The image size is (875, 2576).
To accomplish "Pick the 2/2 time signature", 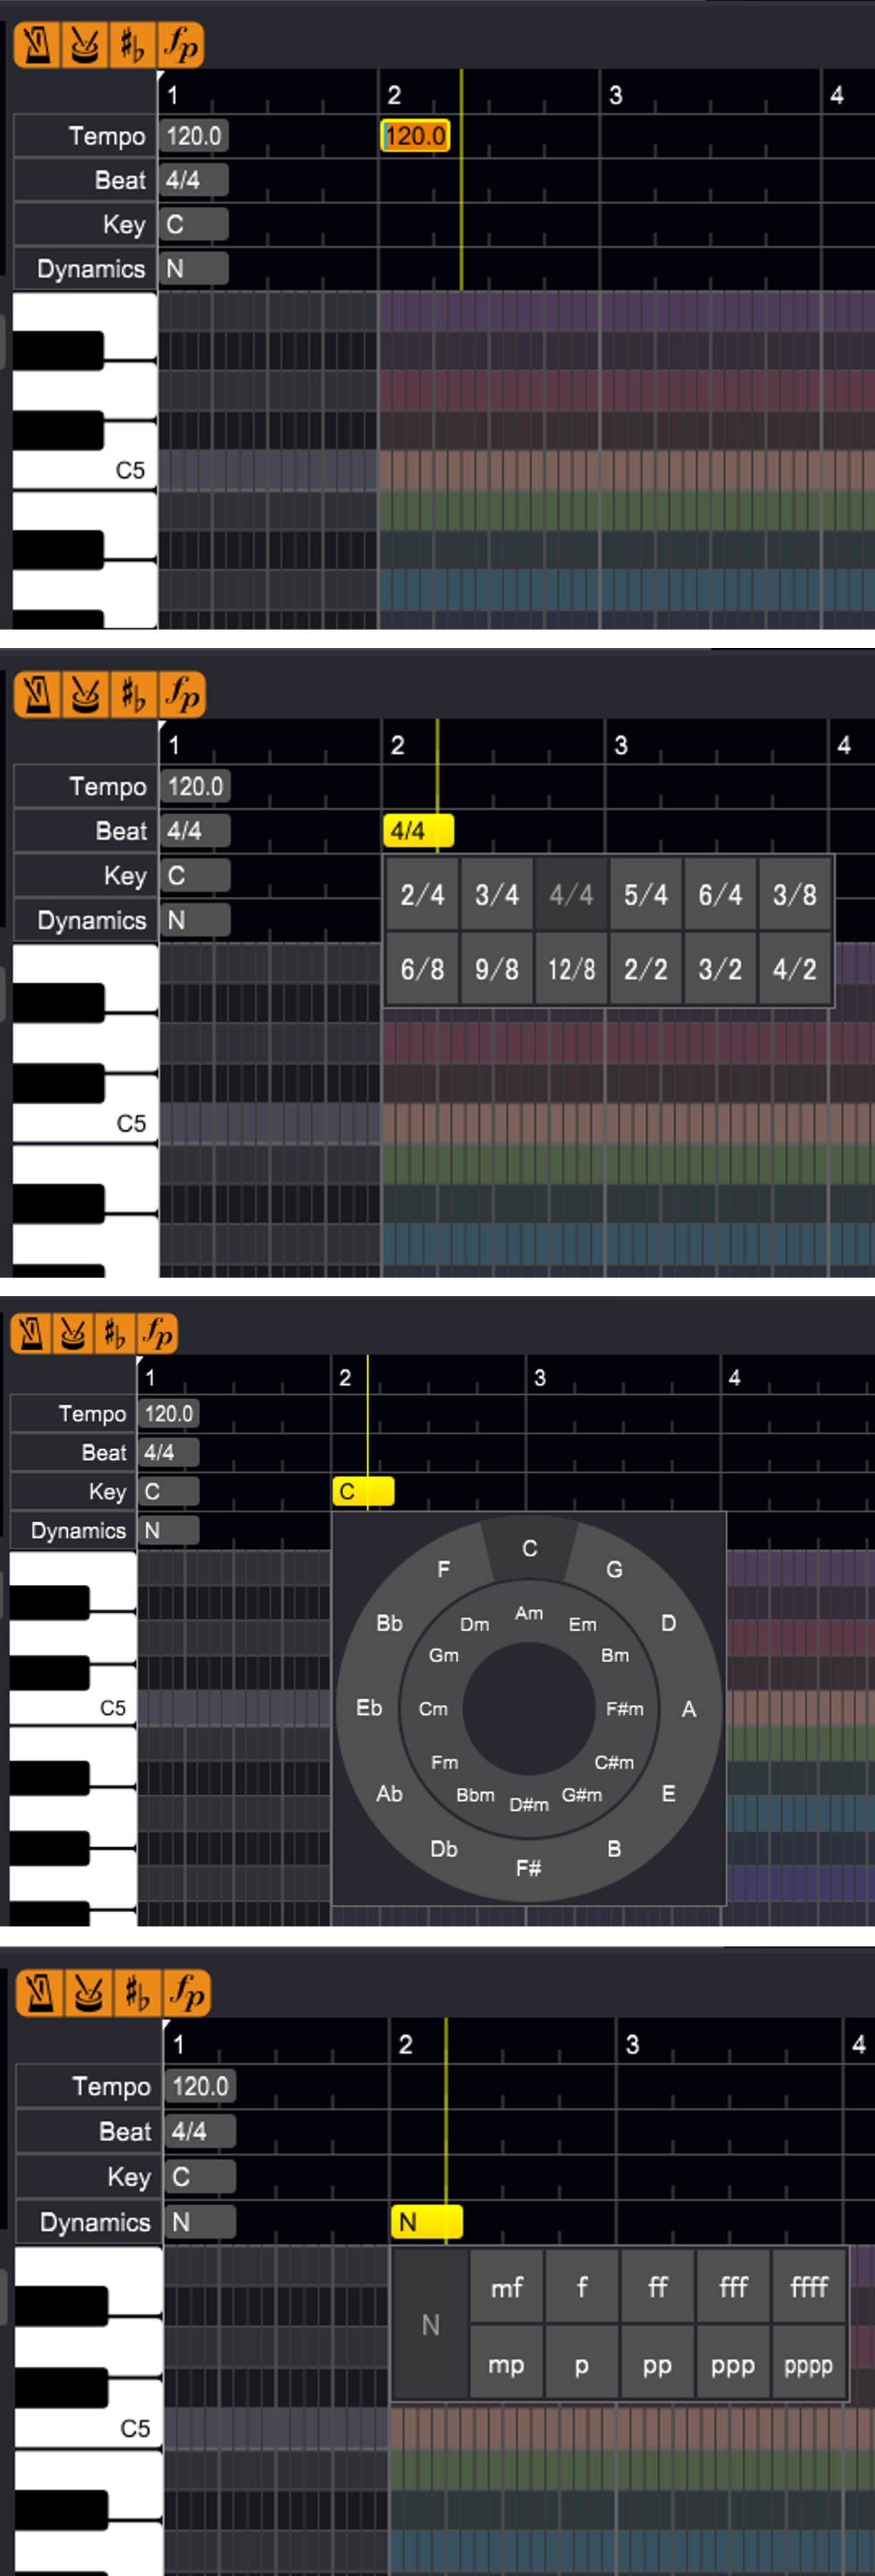I will [x=646, y=969].
